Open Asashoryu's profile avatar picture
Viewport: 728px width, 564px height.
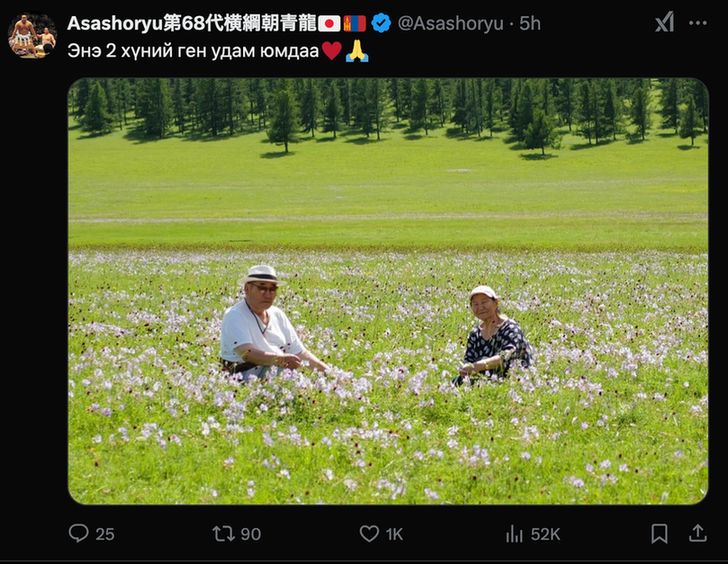[32, 35]
